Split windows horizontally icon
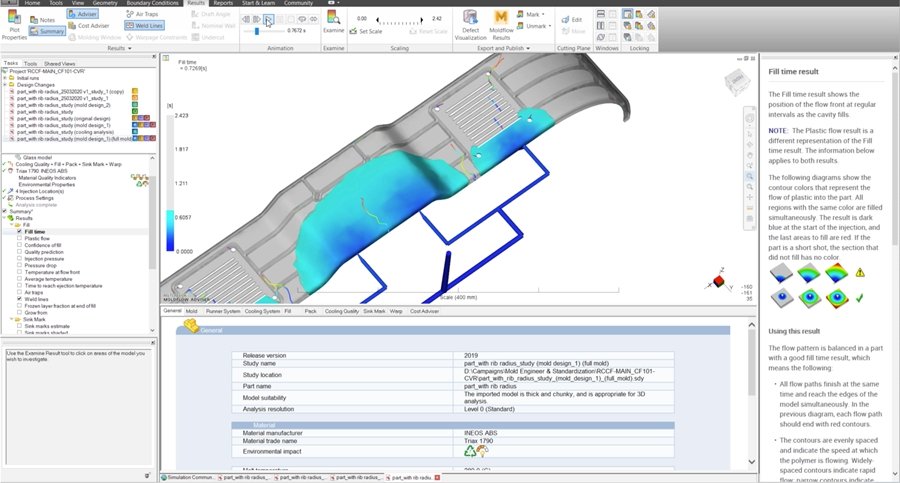 pyautogui.click(x=600, y=14)
